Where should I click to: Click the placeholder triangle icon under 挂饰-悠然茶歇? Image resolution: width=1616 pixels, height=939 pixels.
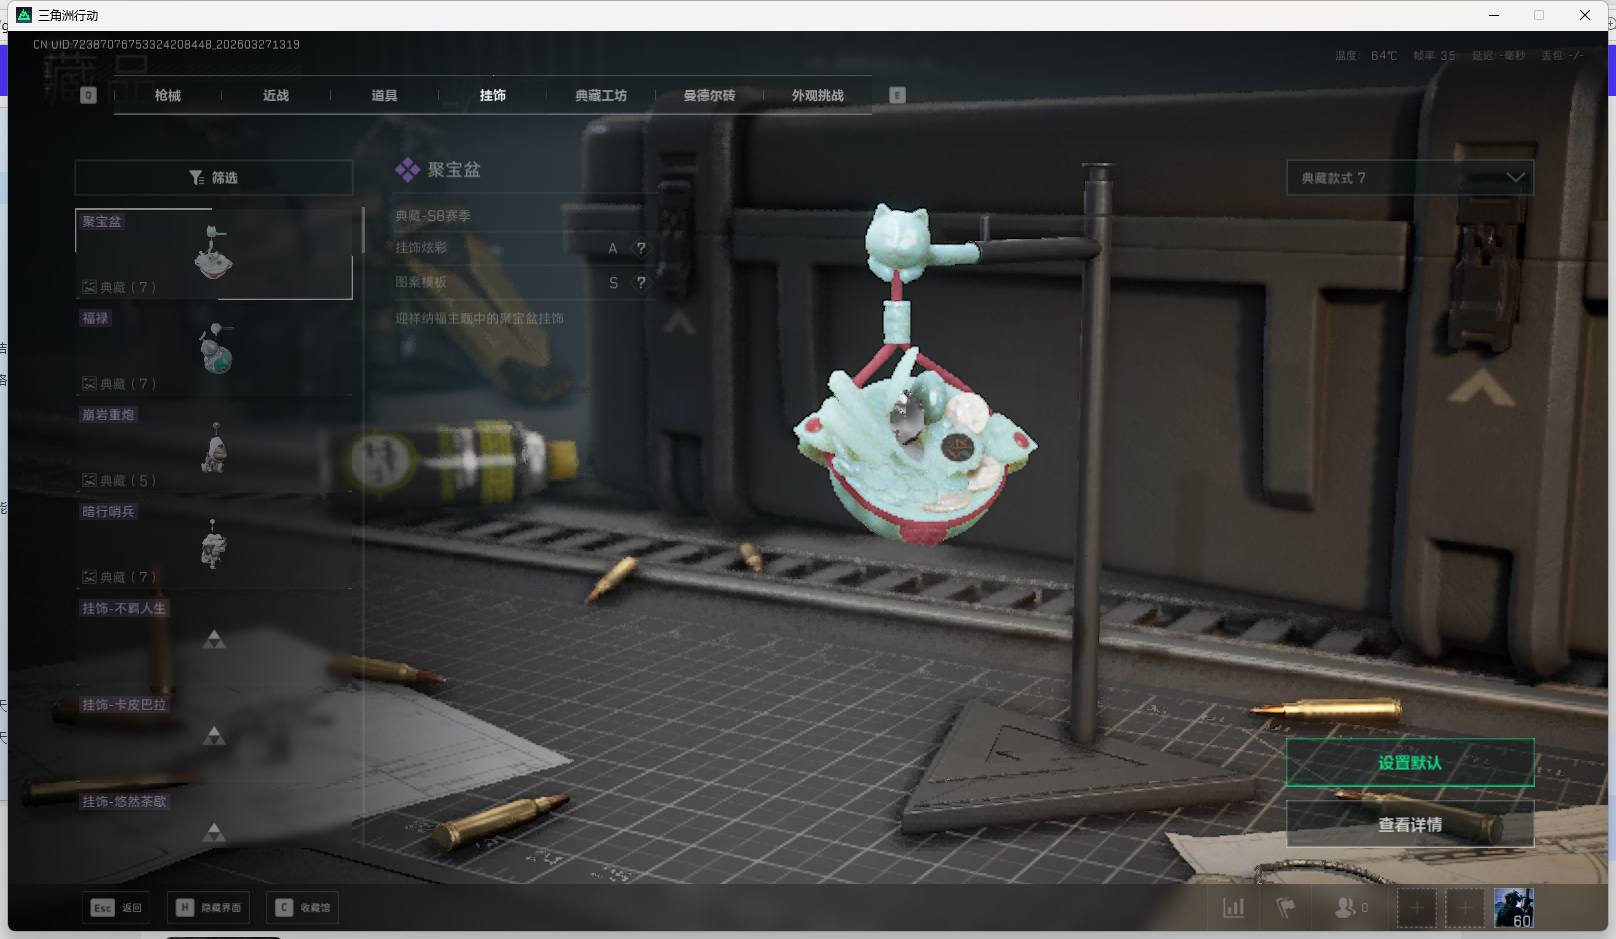(x=214, y=832)
